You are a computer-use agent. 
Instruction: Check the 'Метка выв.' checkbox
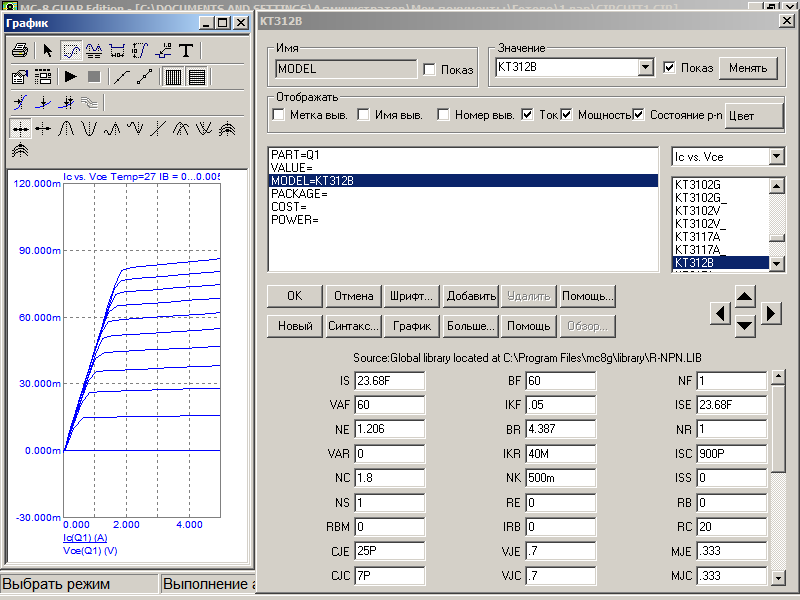point(279,115)
